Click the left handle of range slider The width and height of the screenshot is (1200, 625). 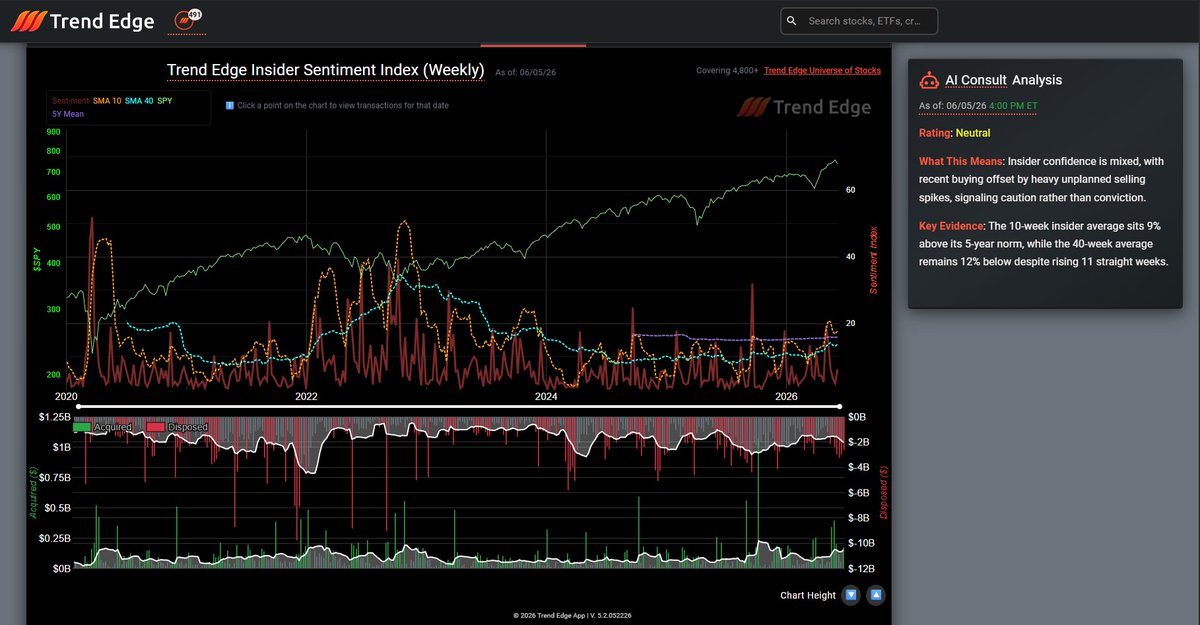(x=79, y=406)
